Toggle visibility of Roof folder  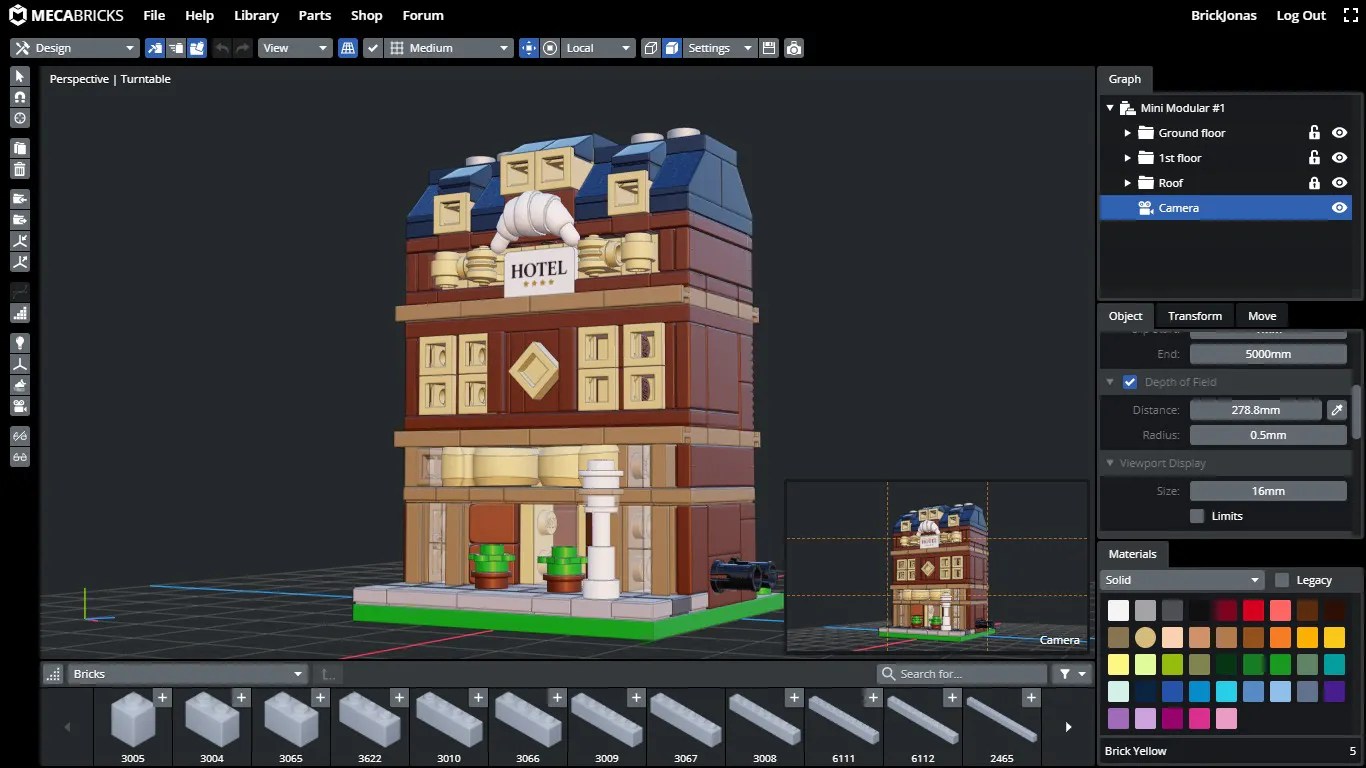click(1339, 183)
